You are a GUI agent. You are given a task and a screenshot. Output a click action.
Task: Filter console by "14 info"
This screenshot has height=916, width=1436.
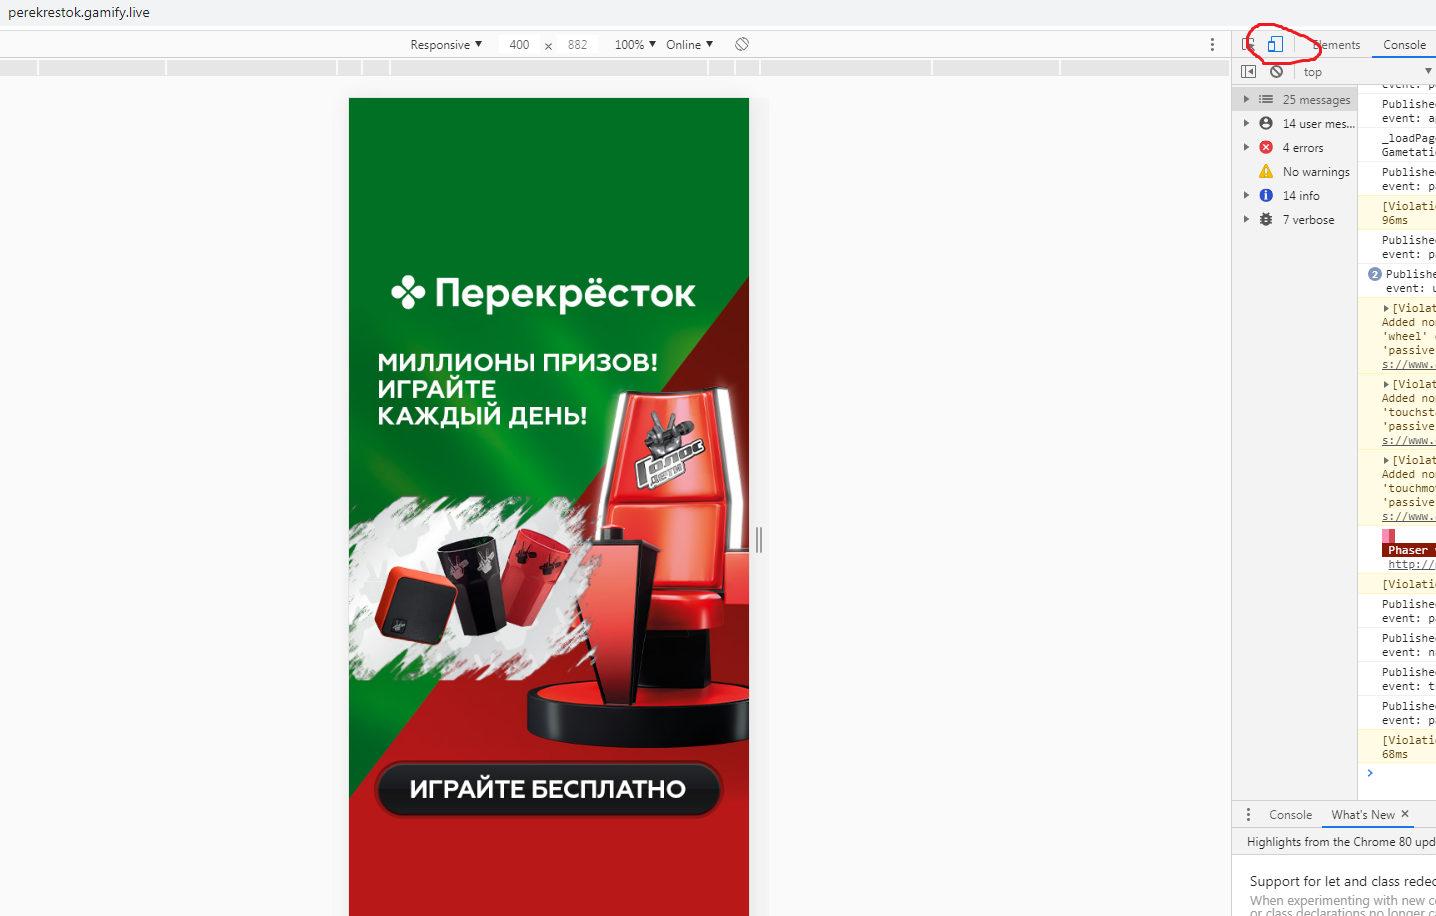click(x=1301, y=196)
